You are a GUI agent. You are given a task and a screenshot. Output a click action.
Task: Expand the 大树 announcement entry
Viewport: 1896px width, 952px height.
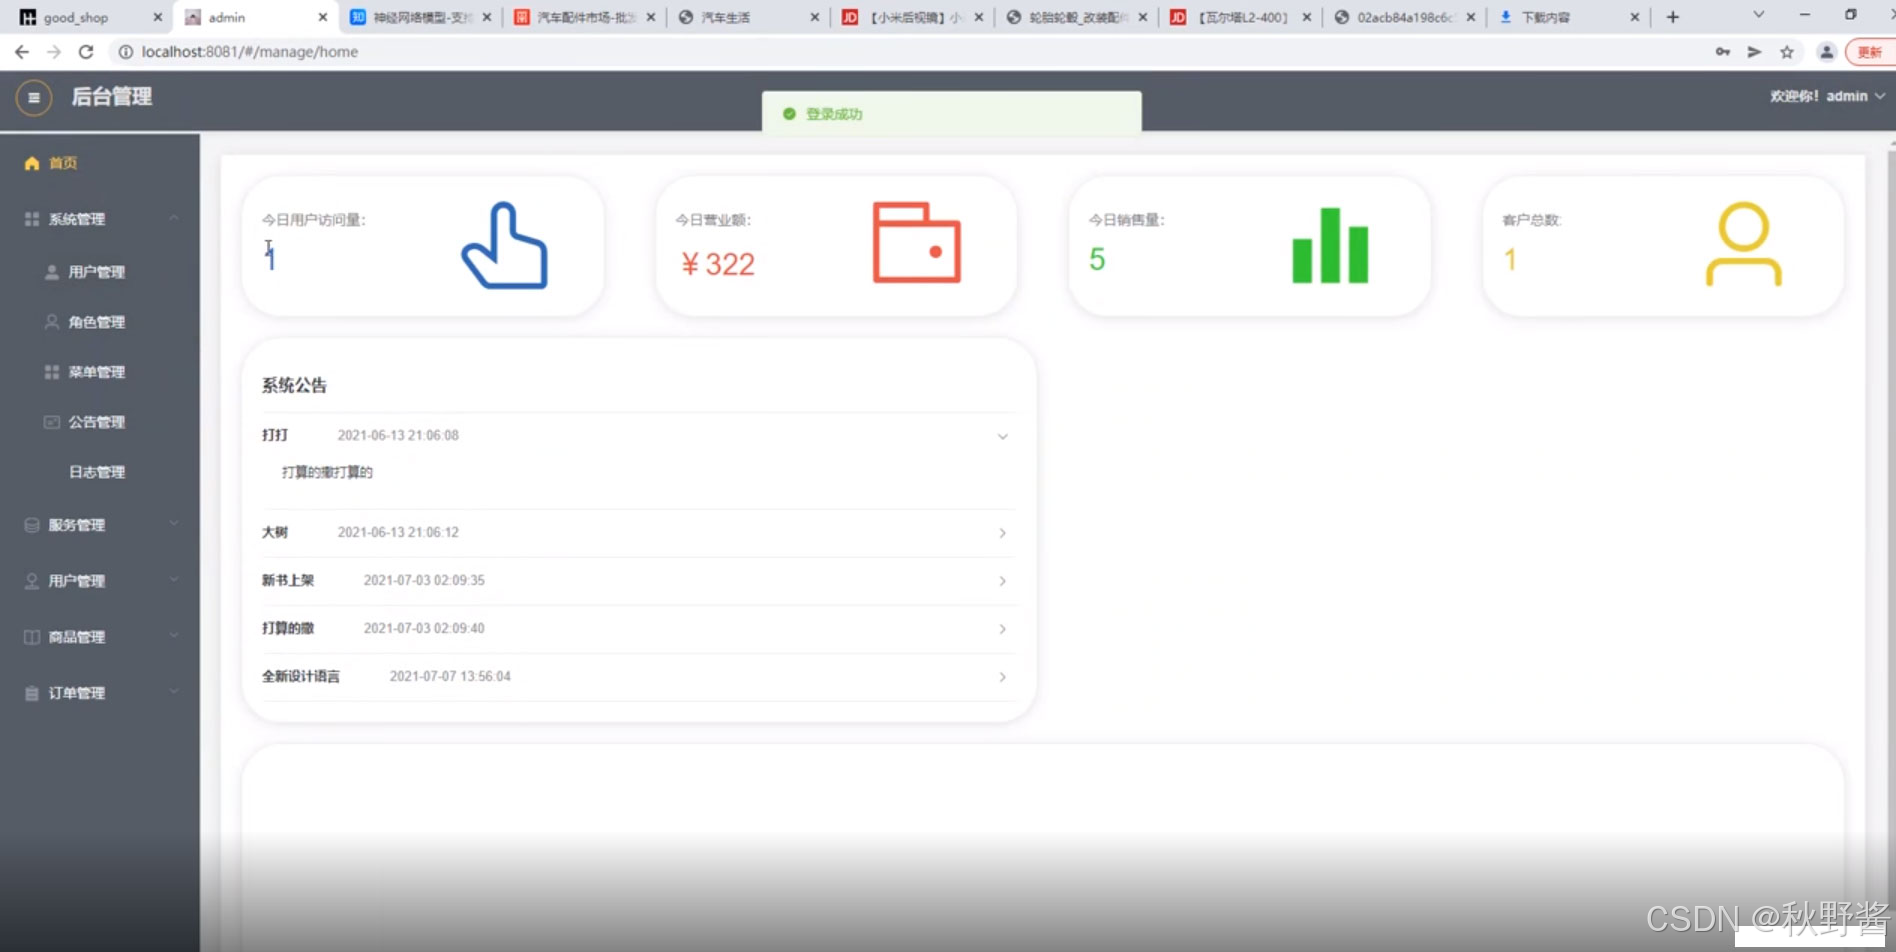[638, 533]
